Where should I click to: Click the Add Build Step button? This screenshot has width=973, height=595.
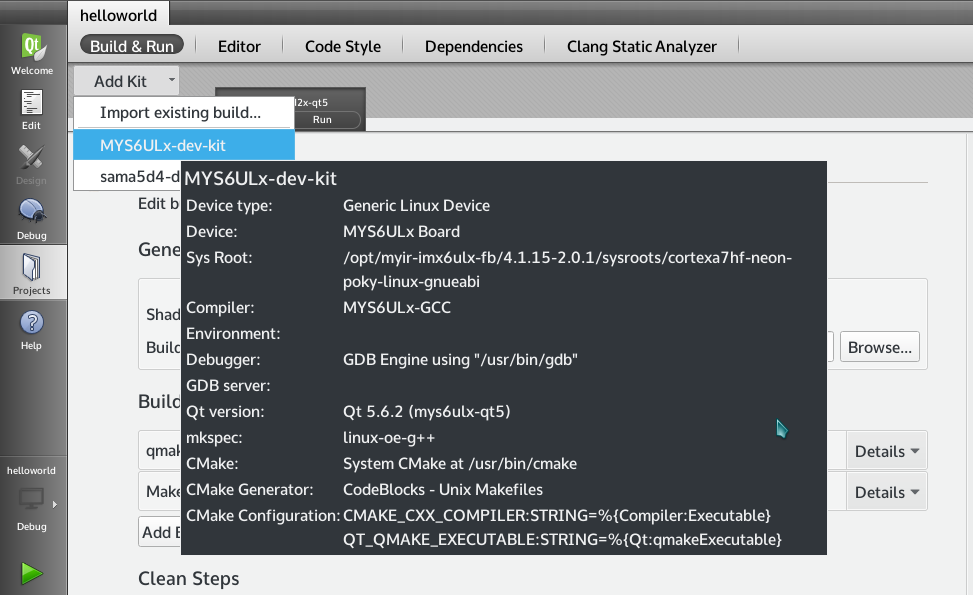click(160, 532)
